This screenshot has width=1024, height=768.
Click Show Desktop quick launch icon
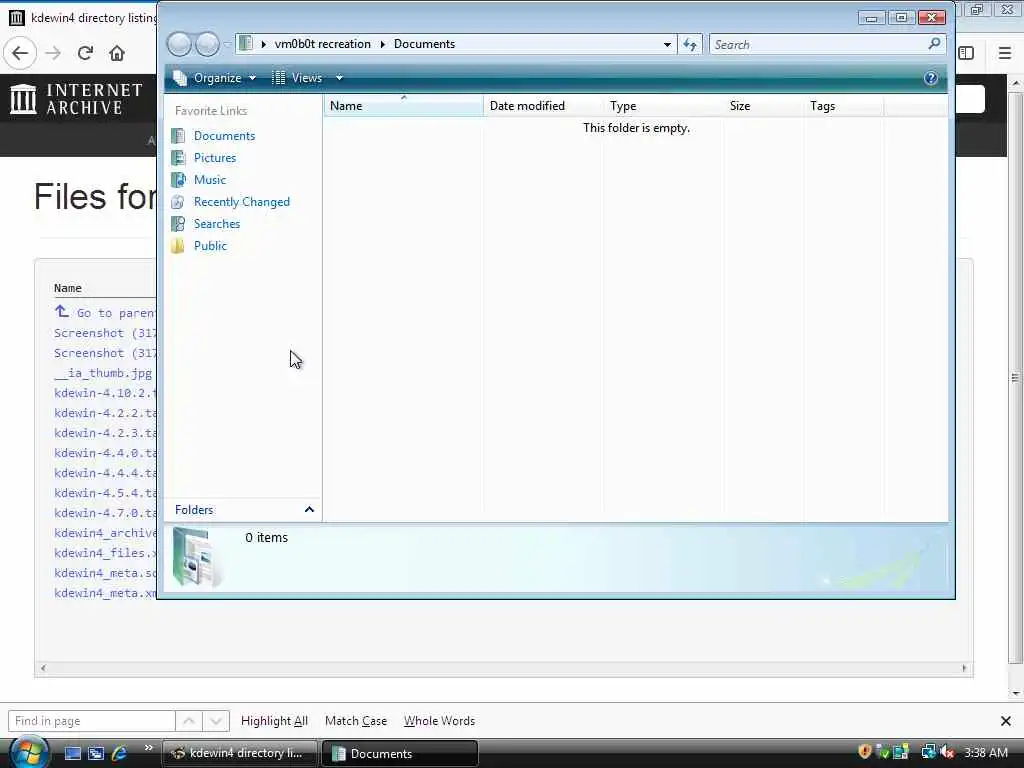point(72,754)
